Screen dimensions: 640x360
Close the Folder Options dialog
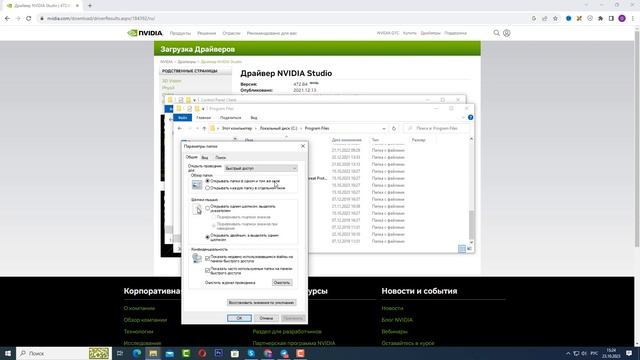click(303, 146)
